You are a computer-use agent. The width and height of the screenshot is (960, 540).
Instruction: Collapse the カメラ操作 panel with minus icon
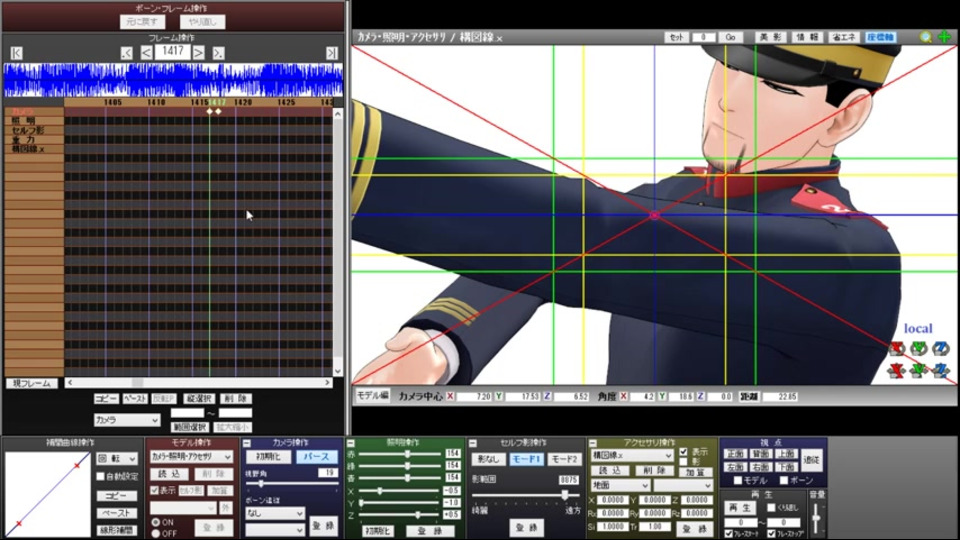coord(247,443)
